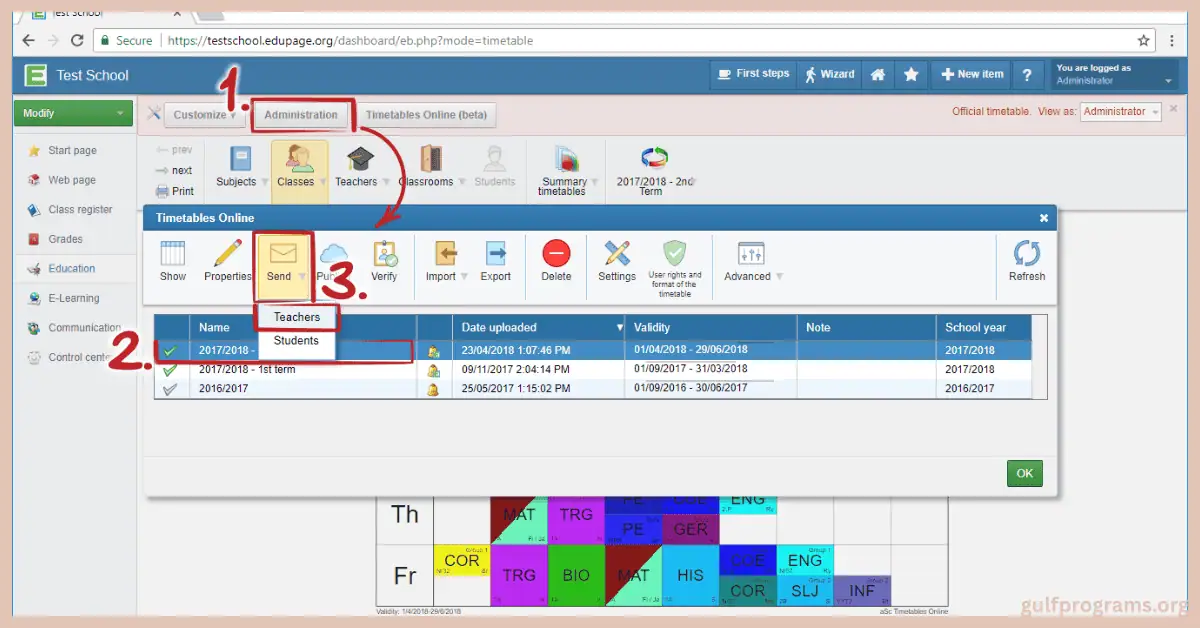Open the Customize dropdown
This screenshot has height=628, width=1200.
(x=201, y=114)
